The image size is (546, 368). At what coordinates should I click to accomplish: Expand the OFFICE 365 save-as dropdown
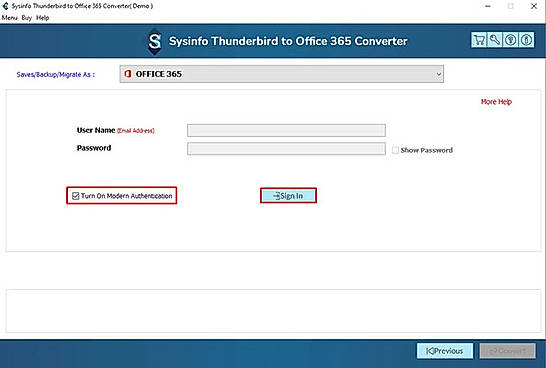point(281,74)
